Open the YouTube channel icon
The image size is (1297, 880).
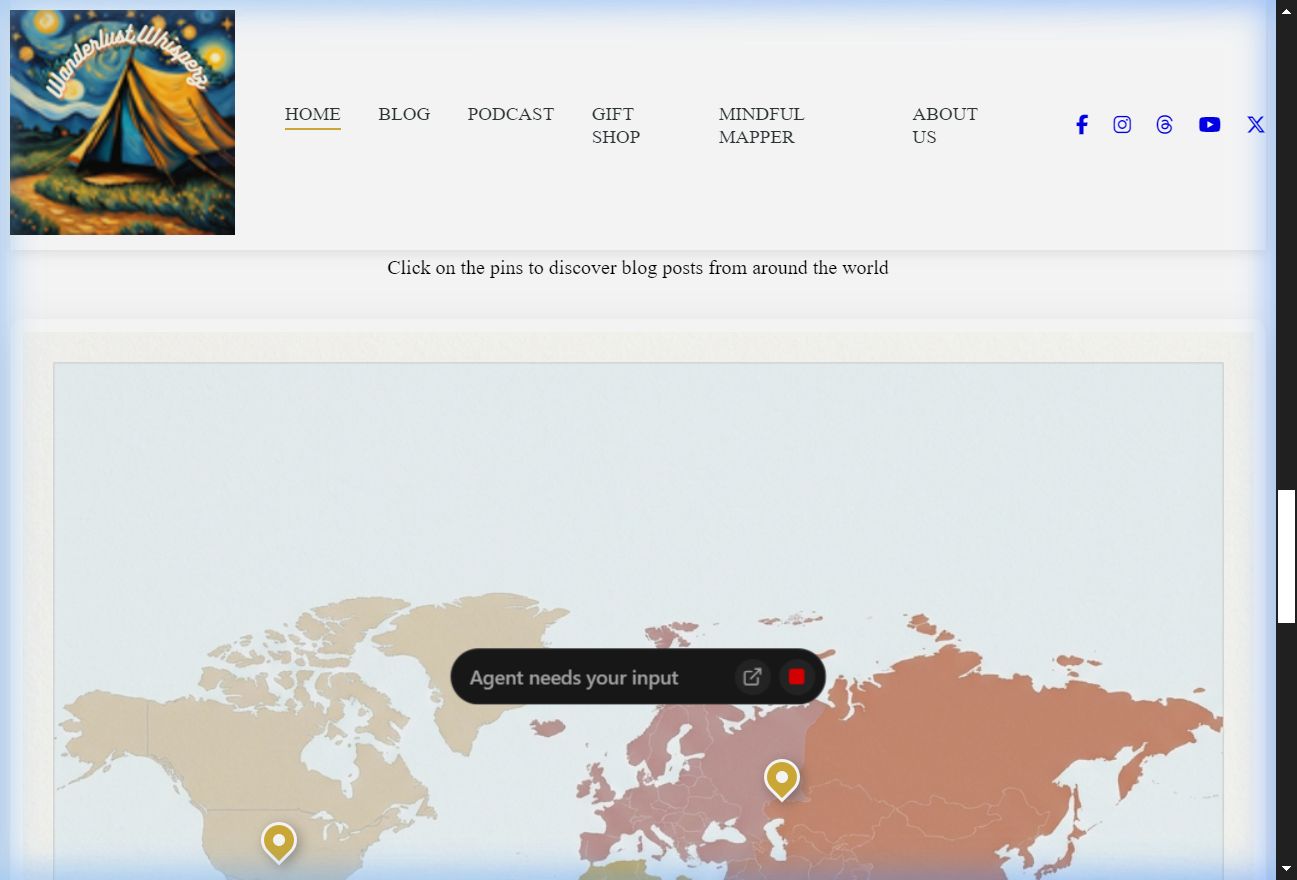(x=1209, y=125)
